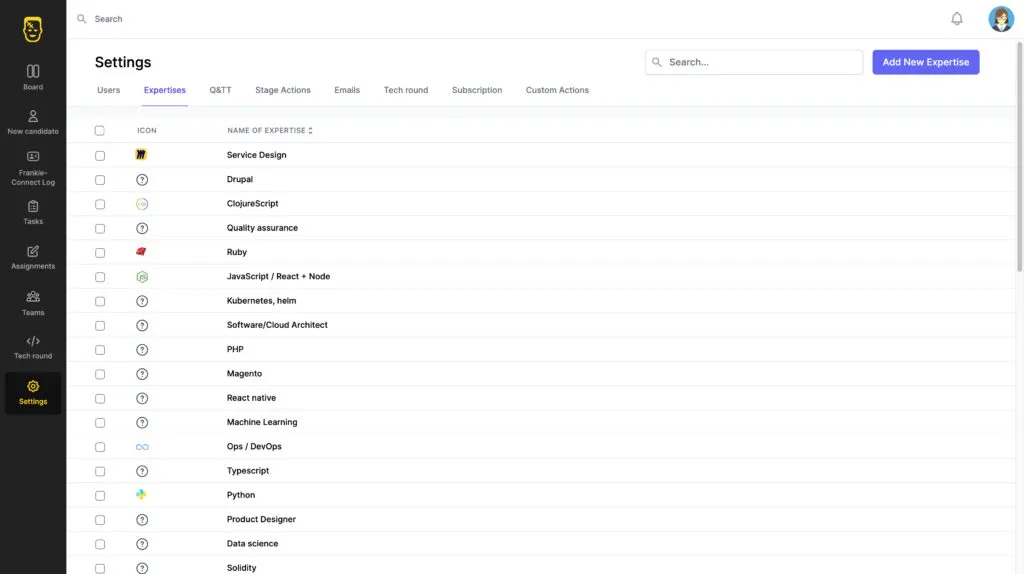Open the Stage Actions tab
The image size is (1024, 574).
click(x=283, y=90)
